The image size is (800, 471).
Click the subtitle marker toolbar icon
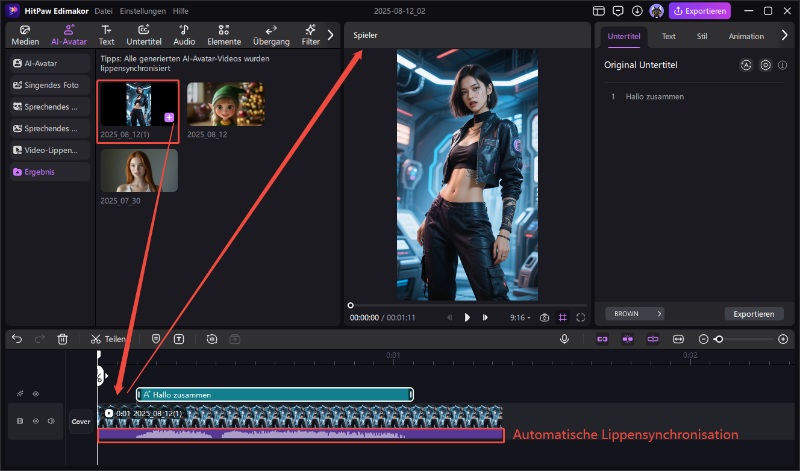click(x=156, y=339)
